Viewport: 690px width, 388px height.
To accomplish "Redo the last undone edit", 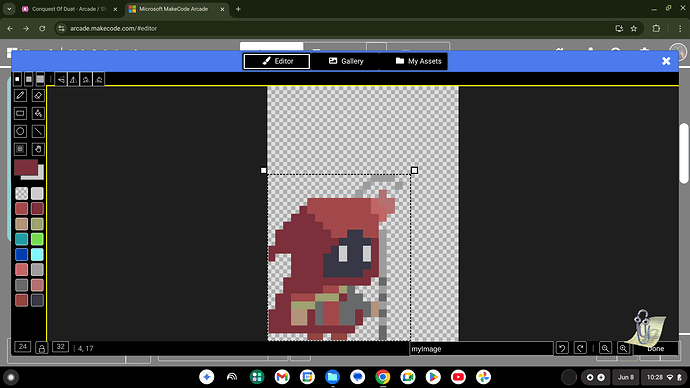I will pos(580,348).
